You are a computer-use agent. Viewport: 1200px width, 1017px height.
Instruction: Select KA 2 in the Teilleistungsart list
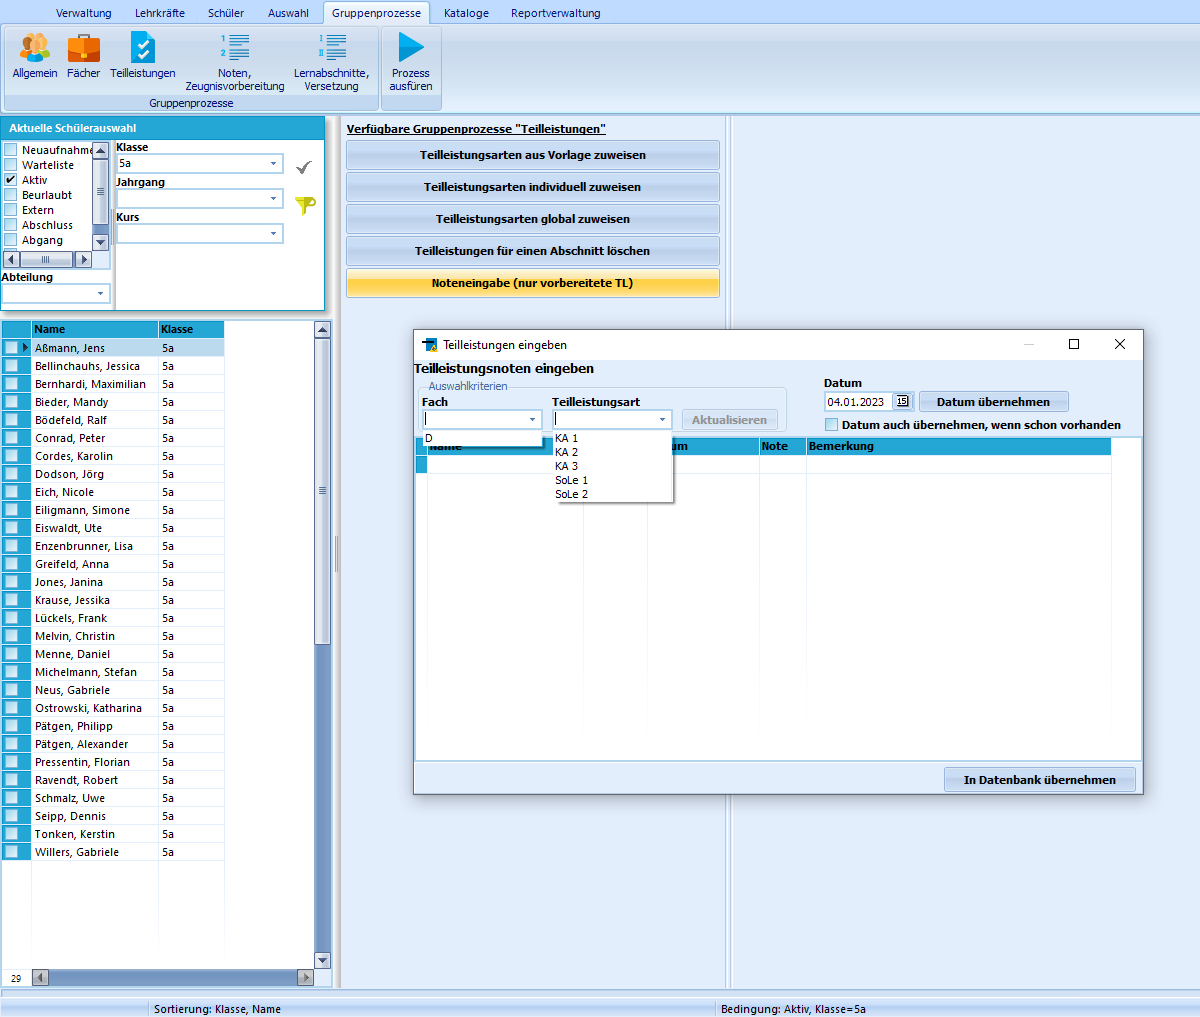pyautogui.click(x=613, y=452)
